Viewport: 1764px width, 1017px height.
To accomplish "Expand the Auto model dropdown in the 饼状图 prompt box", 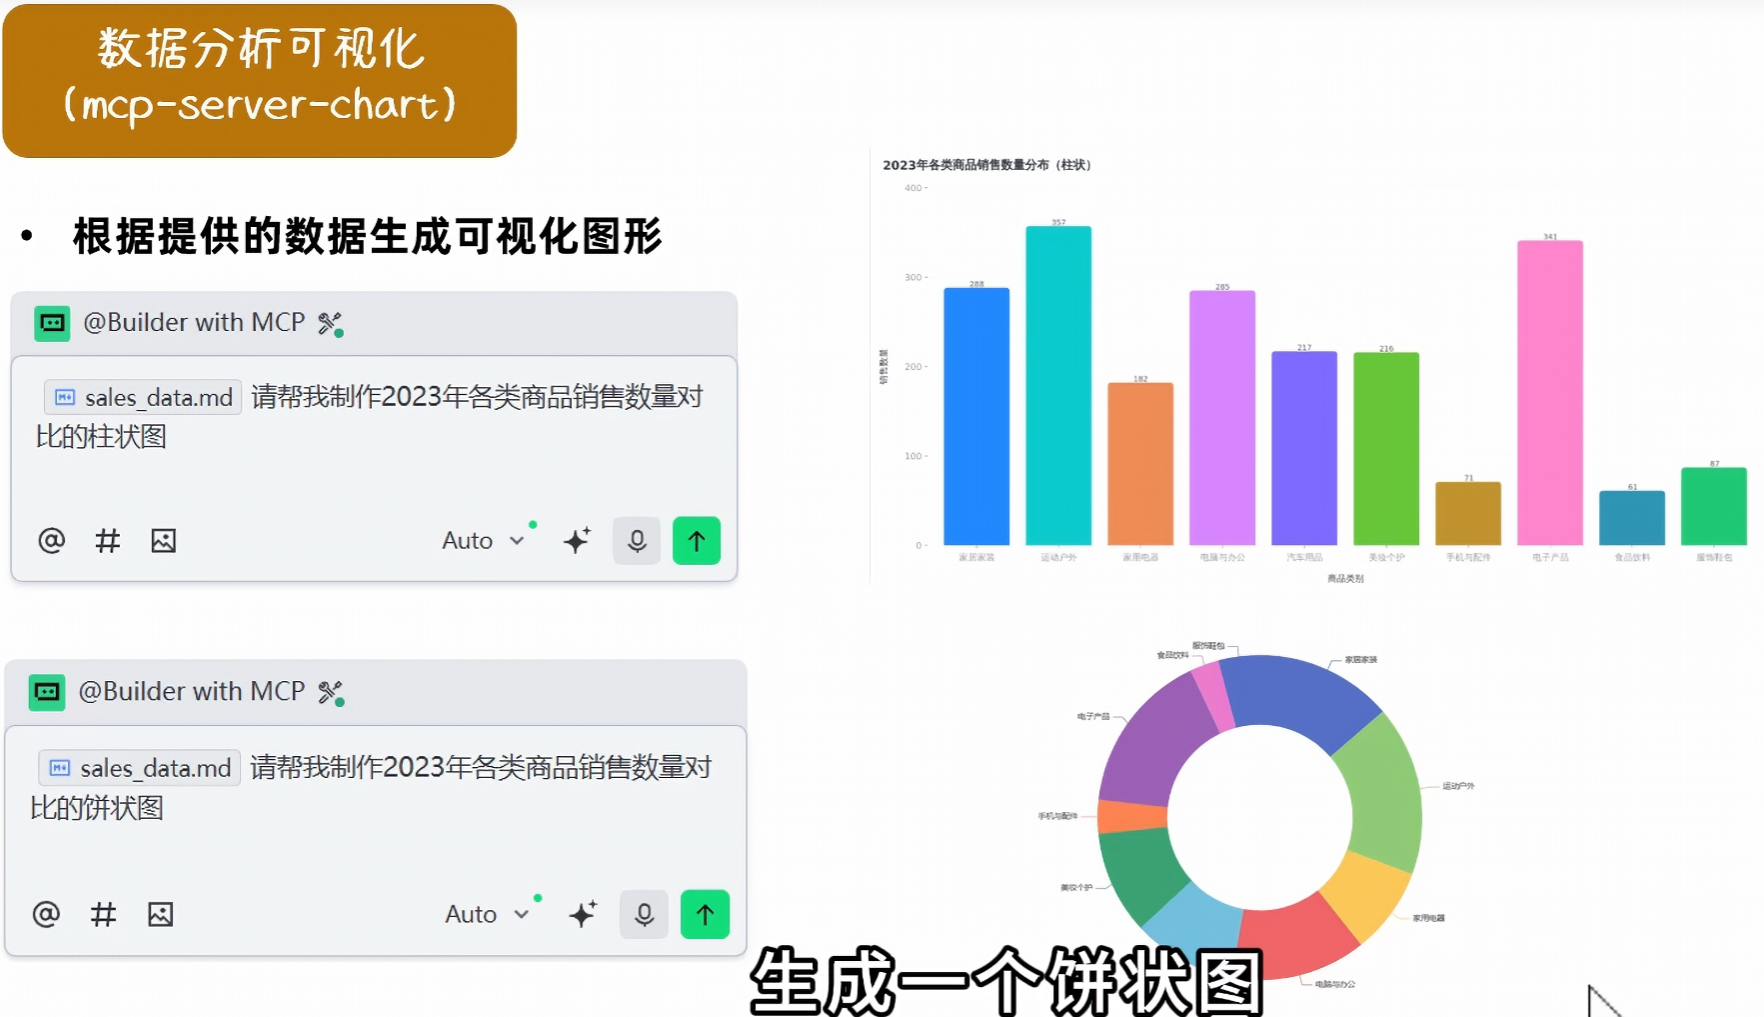I will (x=487, y=914).
